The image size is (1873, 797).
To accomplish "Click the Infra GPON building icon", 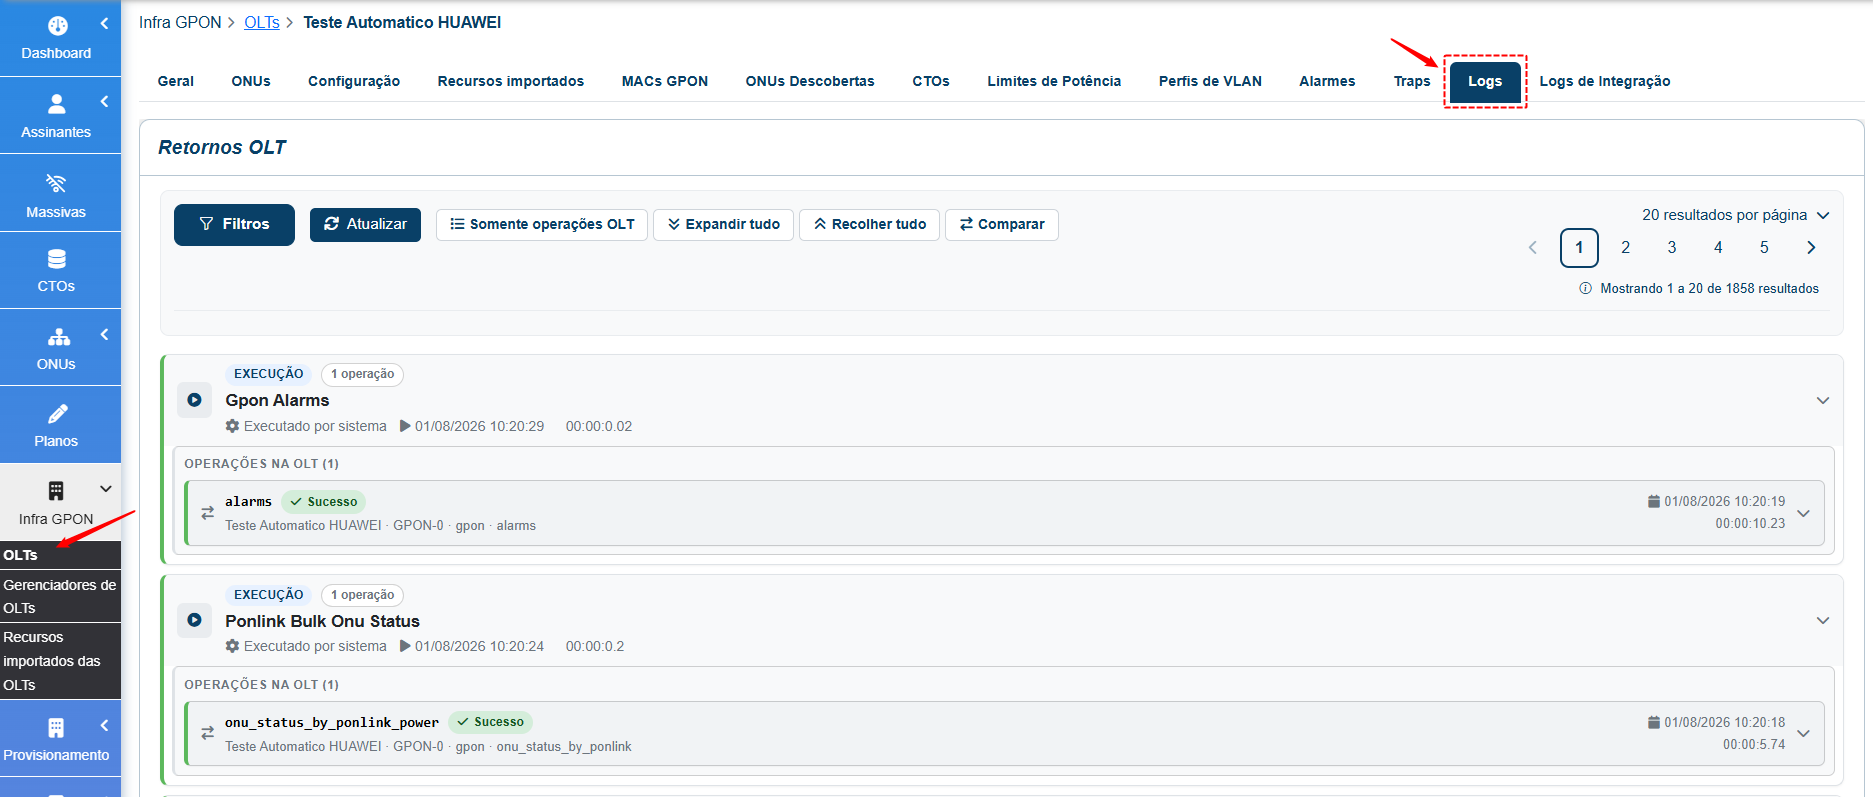I will point(56,491).
